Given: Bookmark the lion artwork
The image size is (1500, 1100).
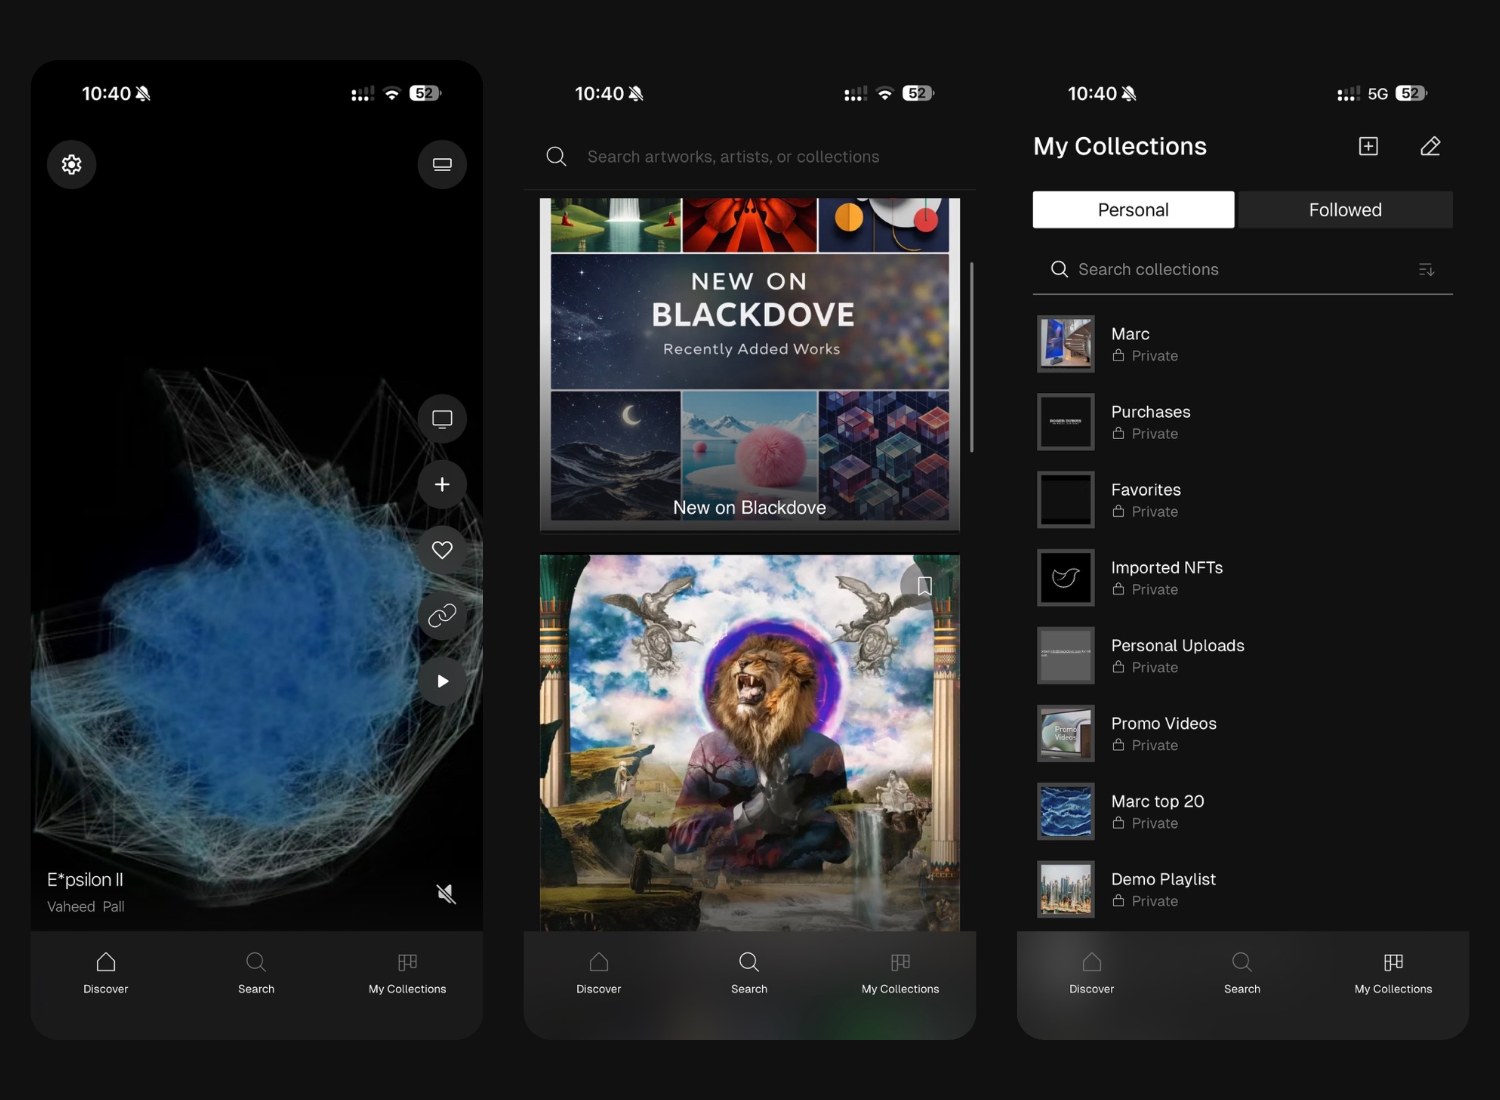Looking at the screenshot, I should click(x=924, y=585).
